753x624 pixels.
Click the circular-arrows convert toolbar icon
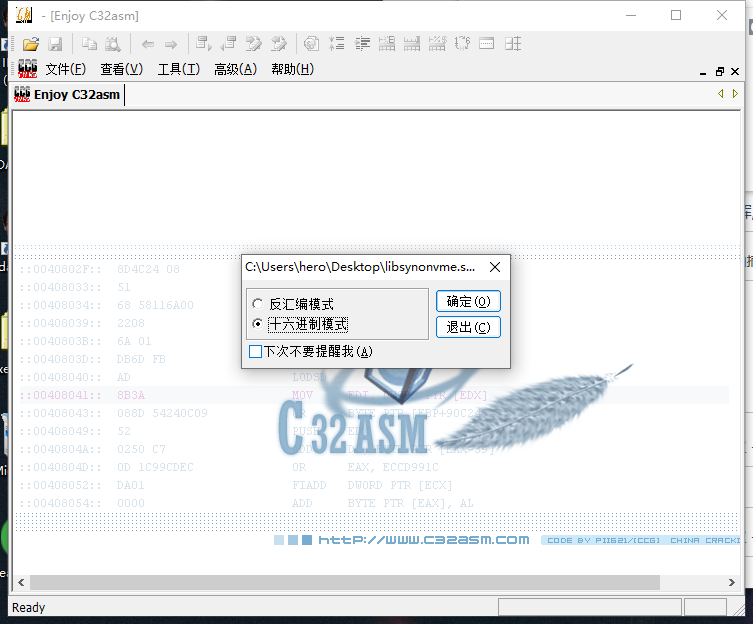point(462,44)
